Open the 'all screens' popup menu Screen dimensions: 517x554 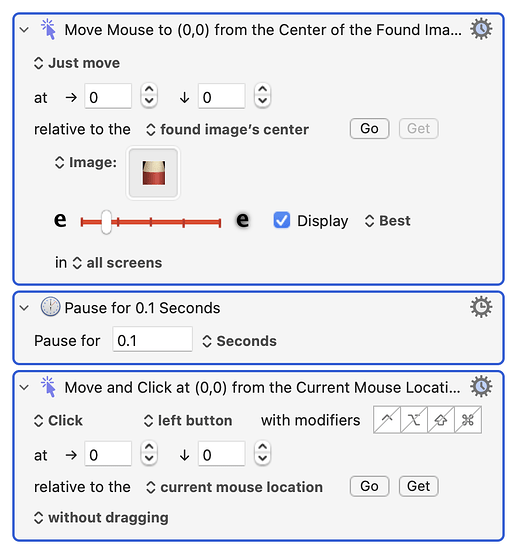(117, 263)
